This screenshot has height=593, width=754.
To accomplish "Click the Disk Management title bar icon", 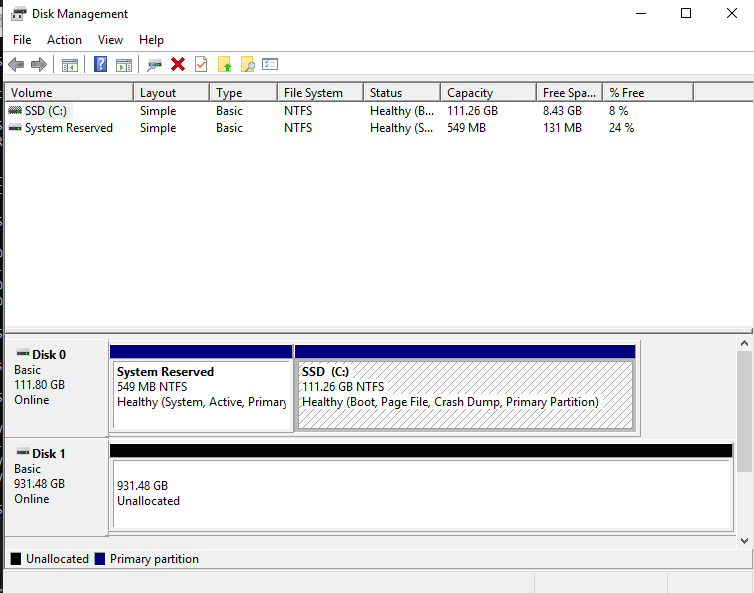I will pos(18,14).
